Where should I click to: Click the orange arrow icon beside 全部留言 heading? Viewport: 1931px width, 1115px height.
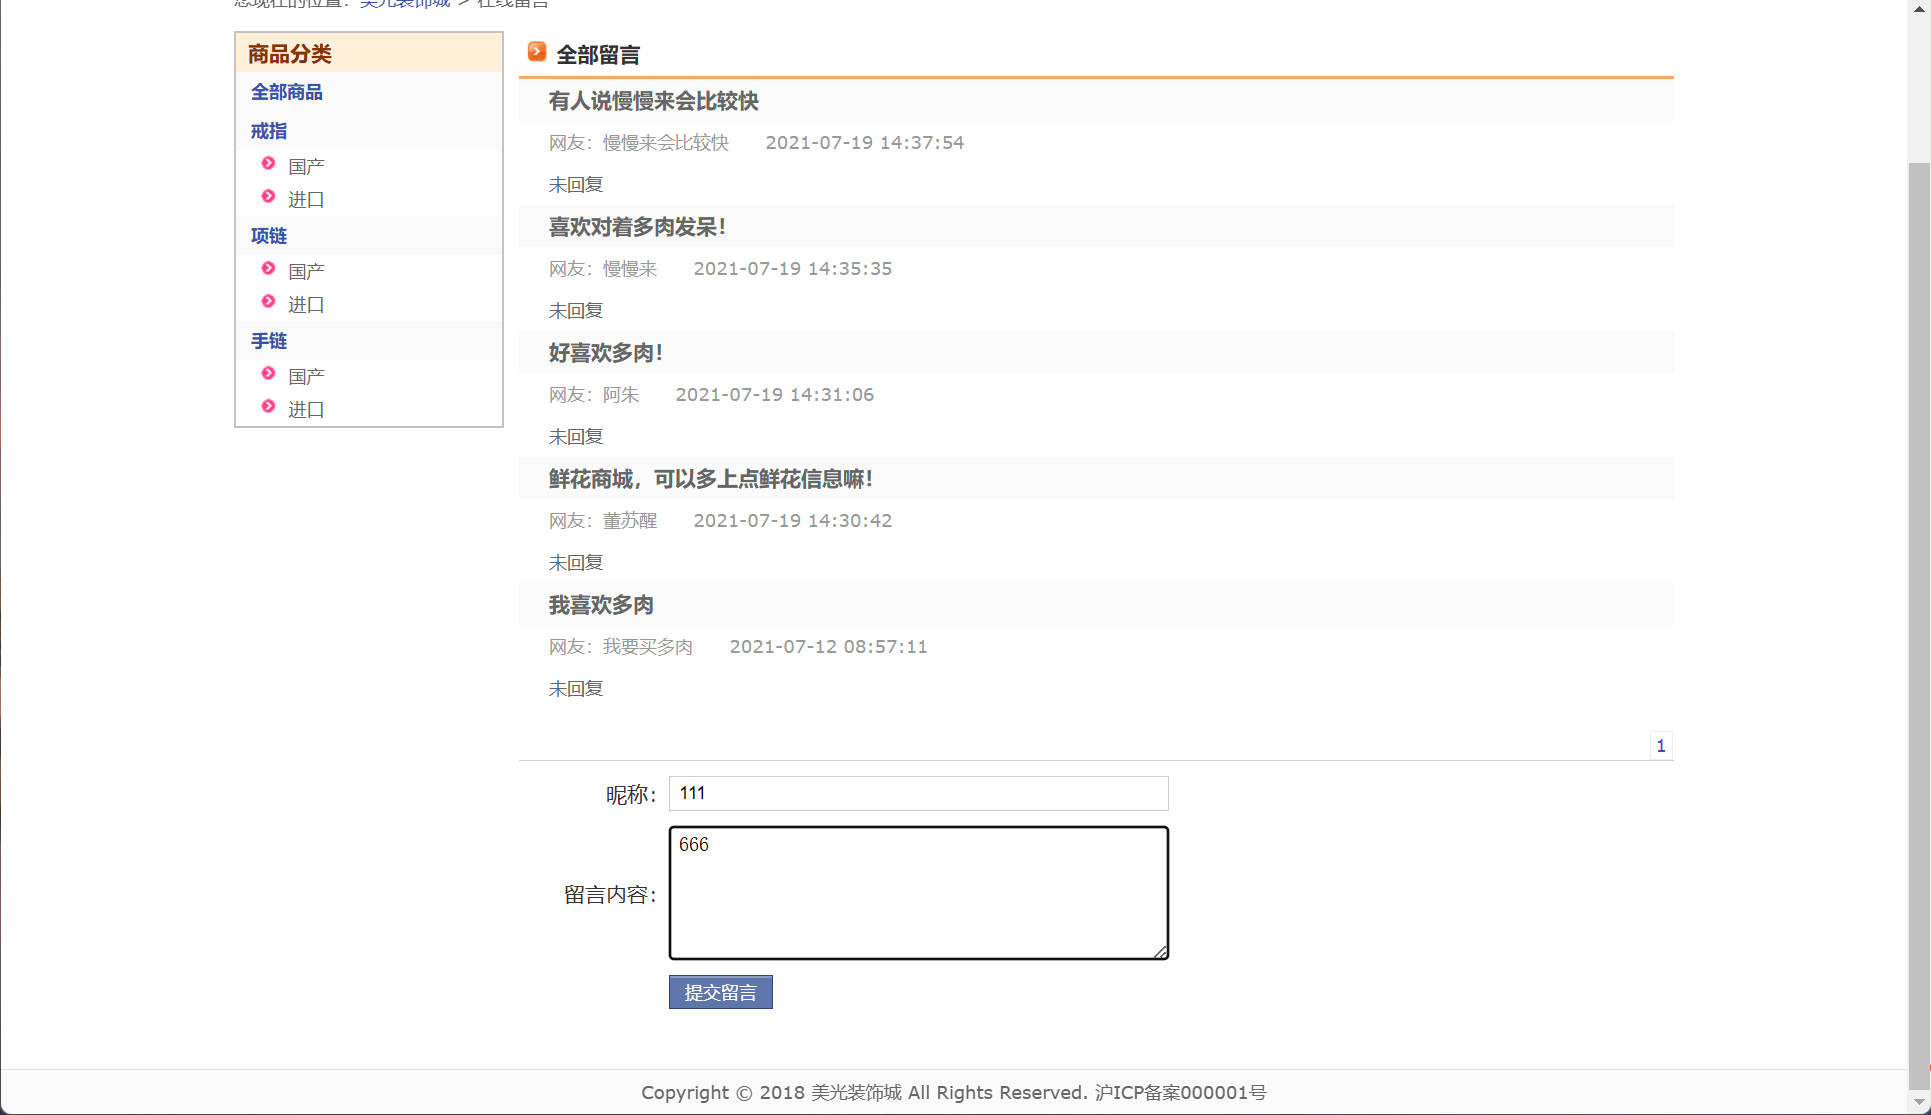[537, 51]
